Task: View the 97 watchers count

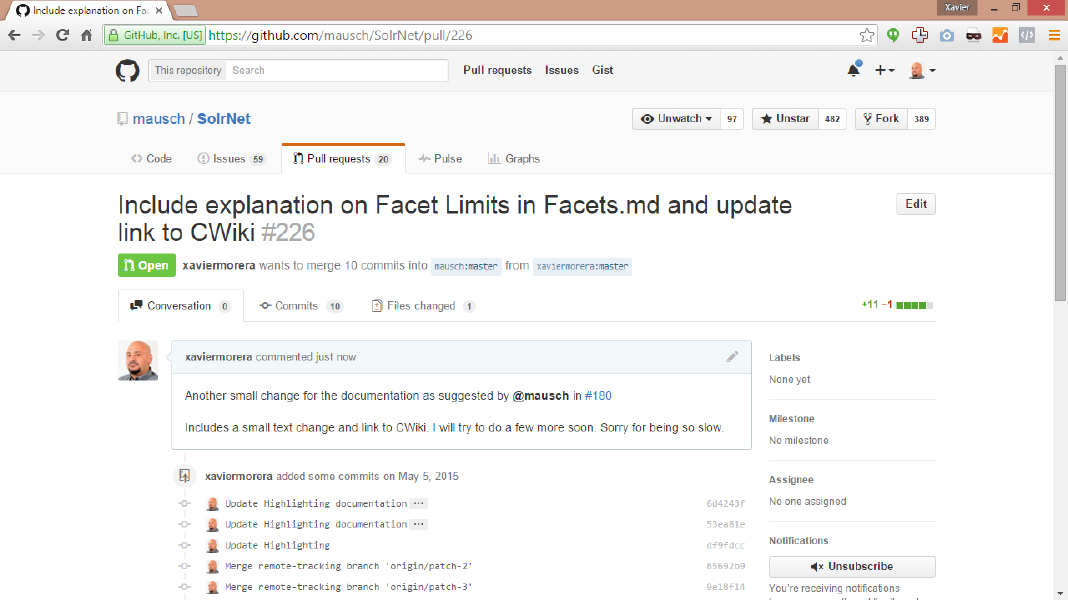Action: (732, 119)
